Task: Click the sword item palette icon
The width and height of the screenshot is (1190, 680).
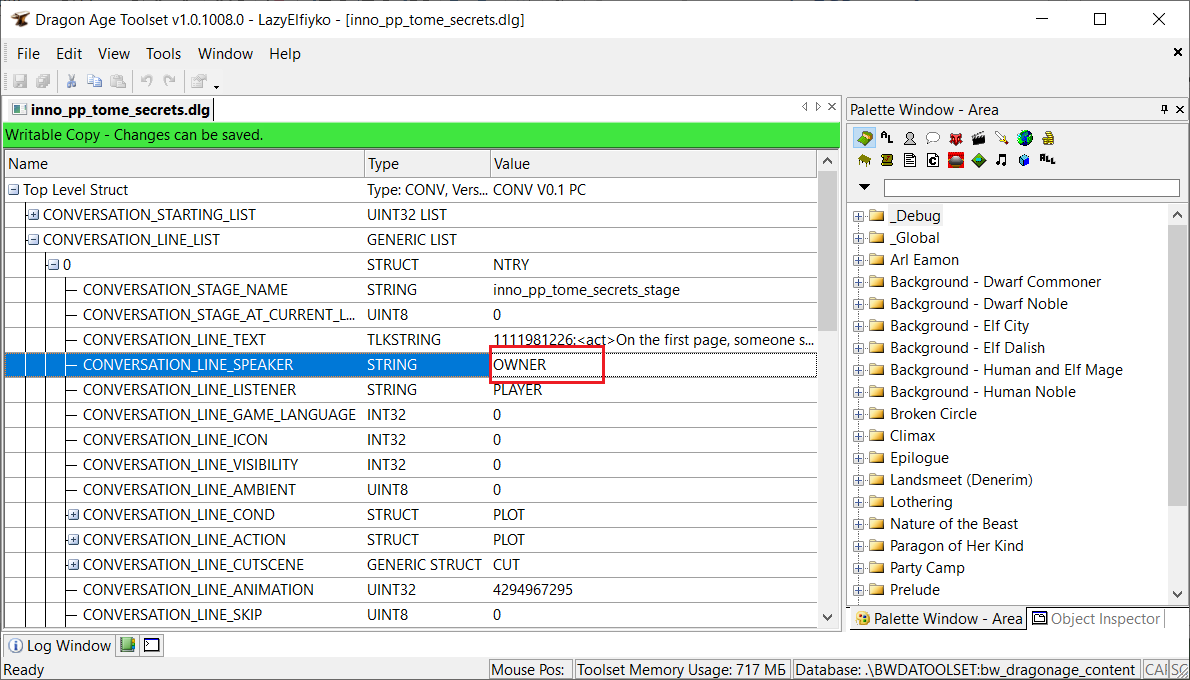Action: (x=1001, y=138)
